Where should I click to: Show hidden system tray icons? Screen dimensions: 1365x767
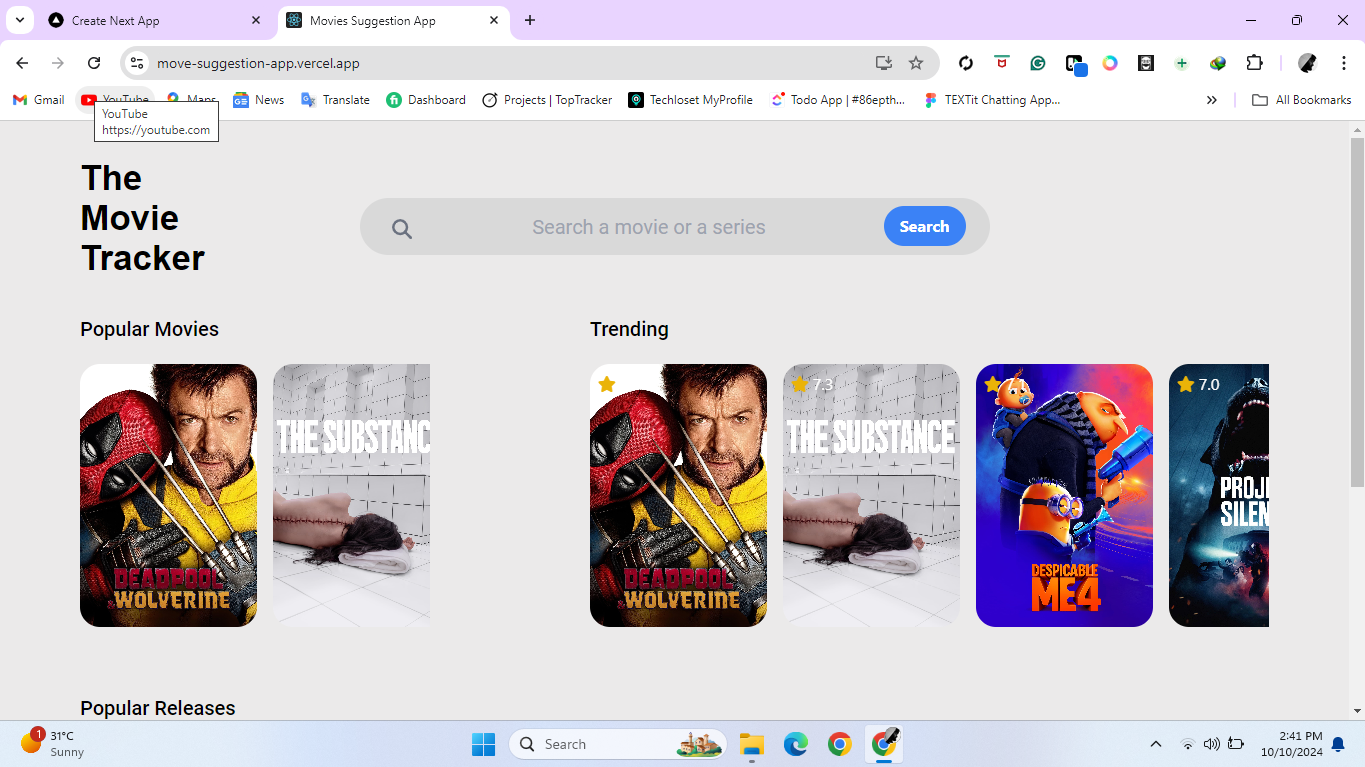tap(1155, 744)
